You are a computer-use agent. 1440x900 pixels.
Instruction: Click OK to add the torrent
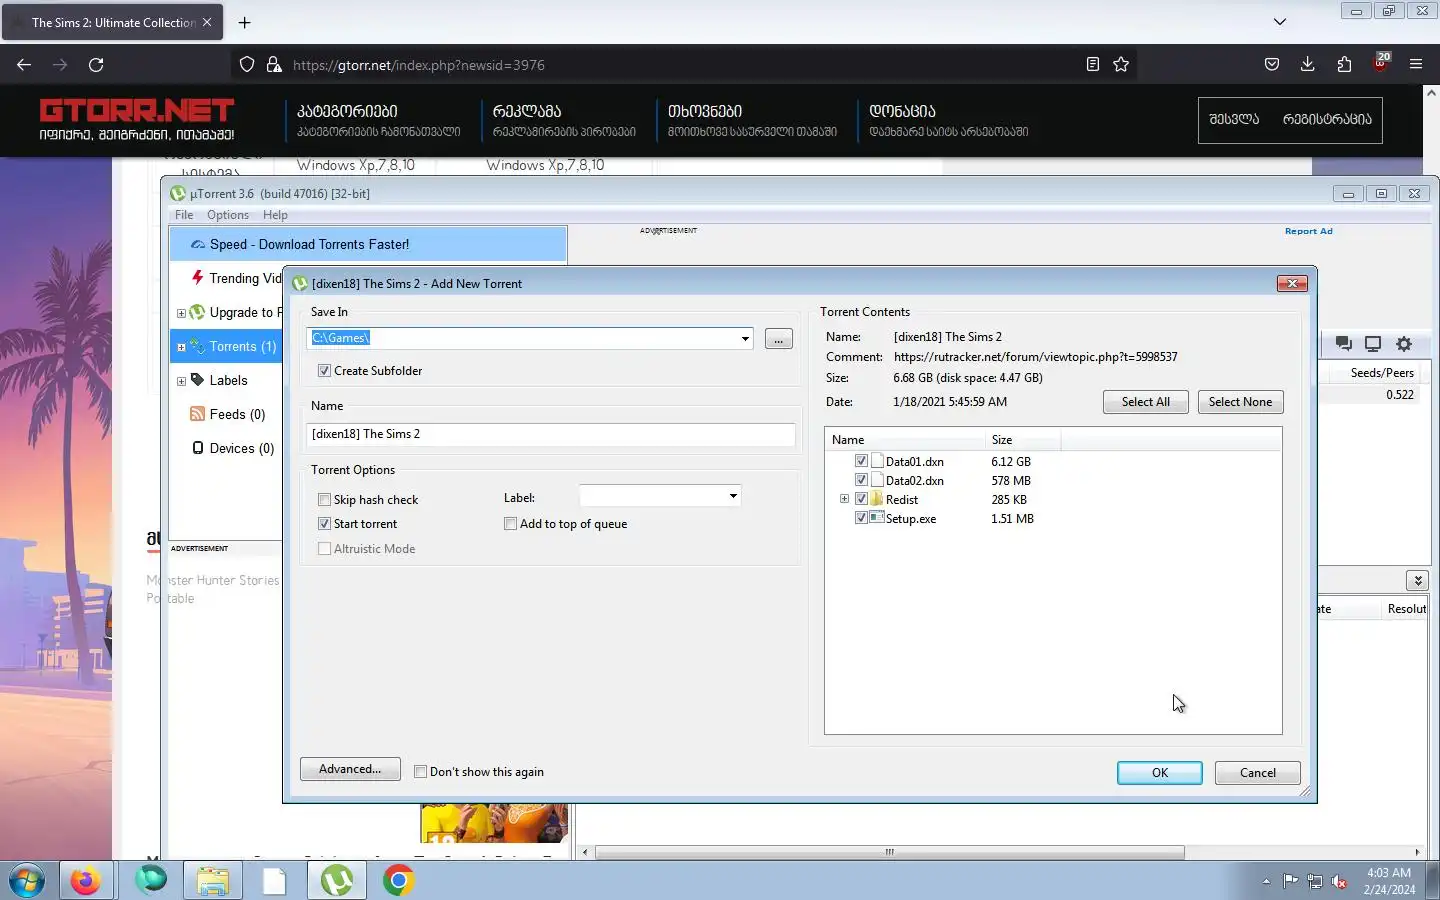[1160, 773]
